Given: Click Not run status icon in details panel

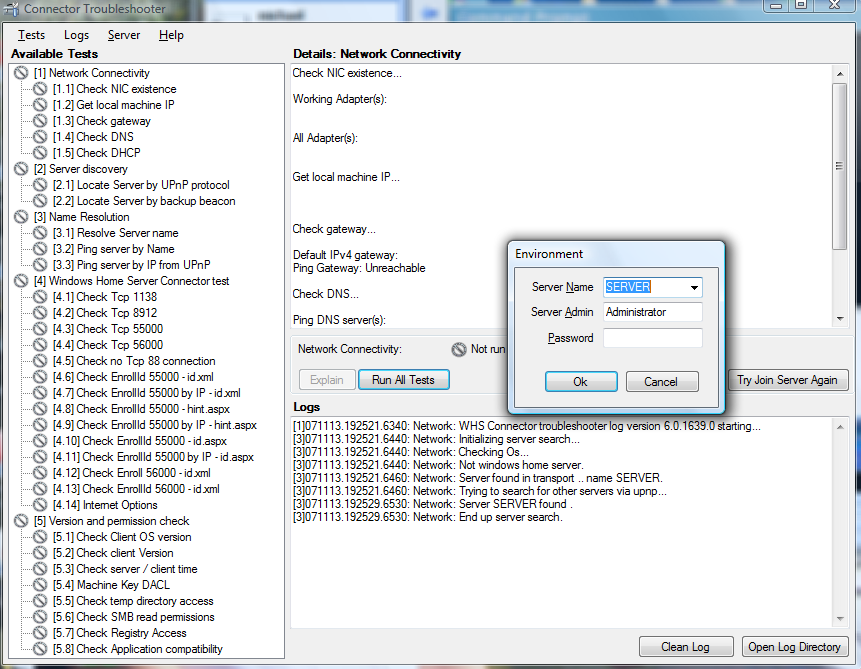Looking at the screenshot, I should click(x=459, y=349).
